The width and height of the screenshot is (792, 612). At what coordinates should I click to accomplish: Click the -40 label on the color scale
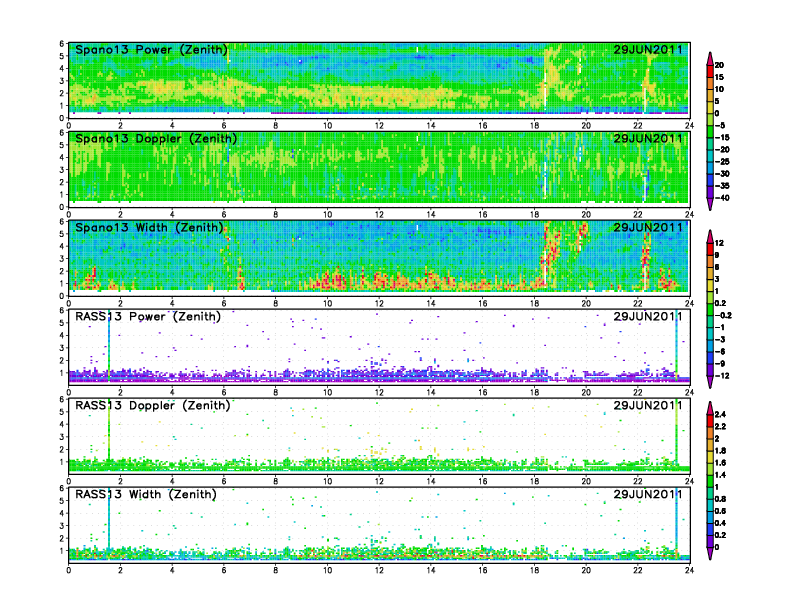pyautogui.click(x=722, y=198)
